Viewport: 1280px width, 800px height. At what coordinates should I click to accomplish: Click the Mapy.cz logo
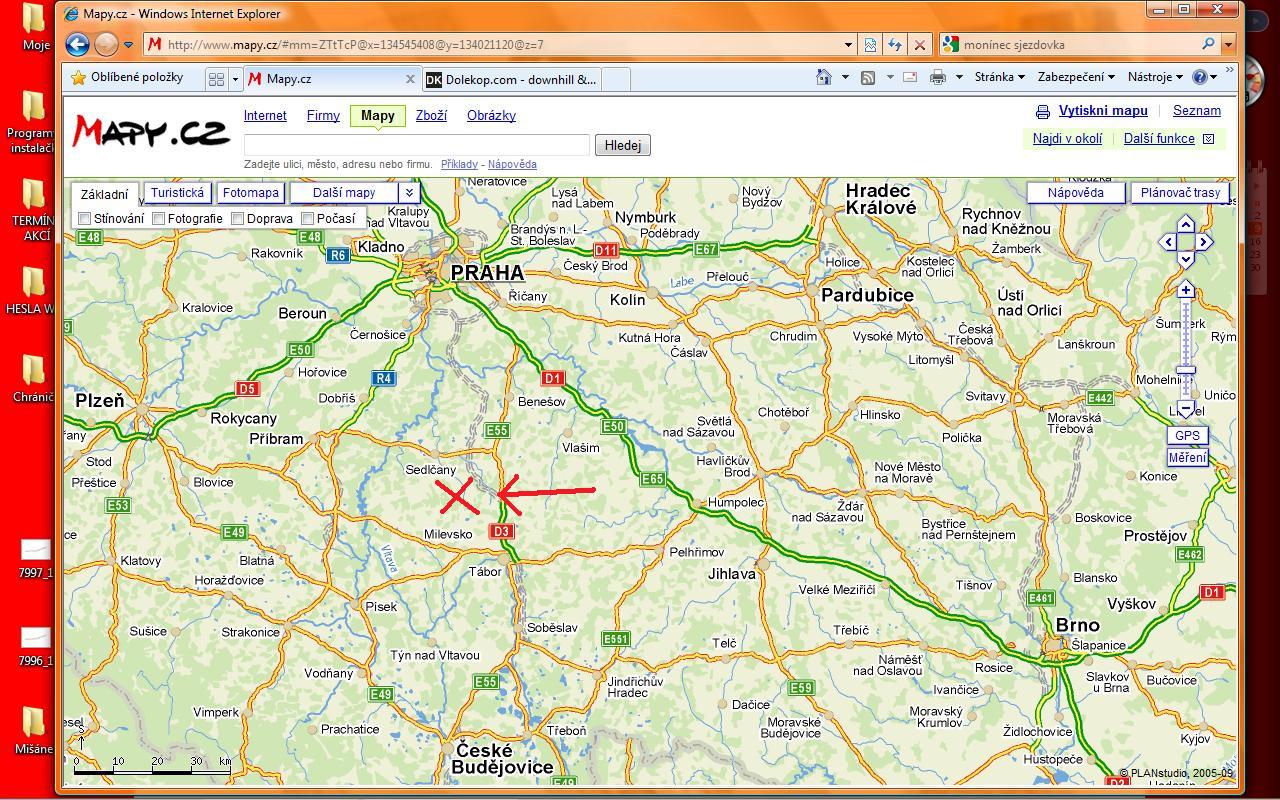click(151, 133)
